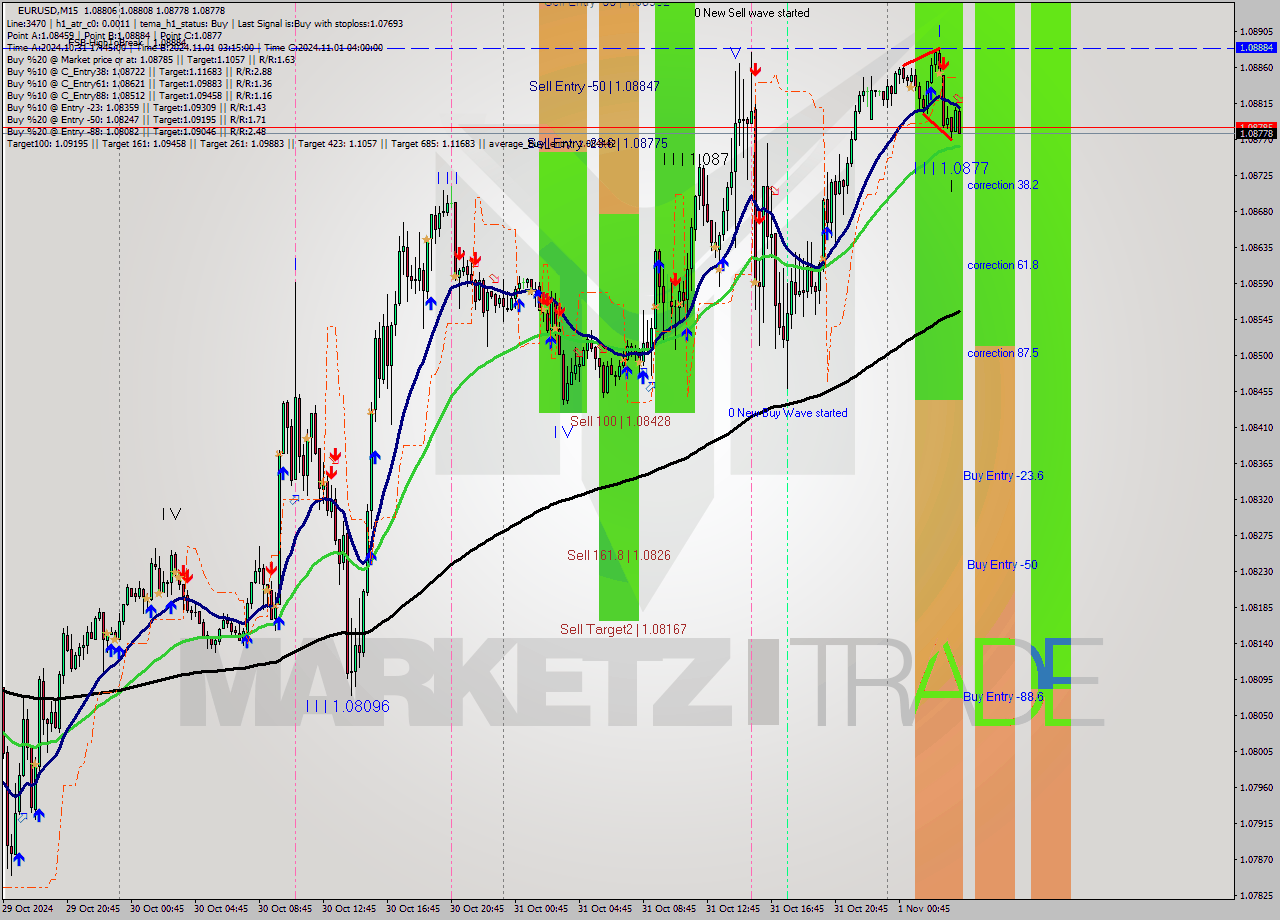
Task: Click the 'Buy %10 @ C_Entry88: 1.08512' line
Action: (x=139, y=95)
